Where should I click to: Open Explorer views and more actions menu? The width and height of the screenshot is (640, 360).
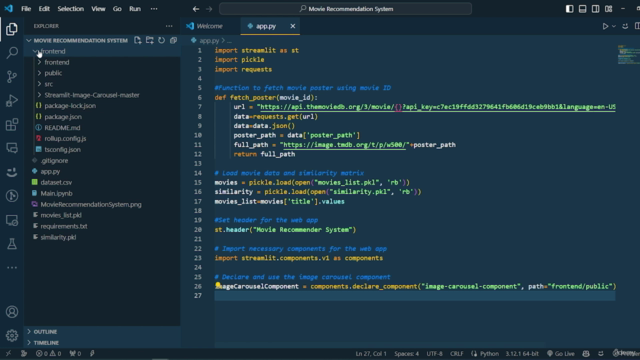pyautogui.click(x=169, y=26)
